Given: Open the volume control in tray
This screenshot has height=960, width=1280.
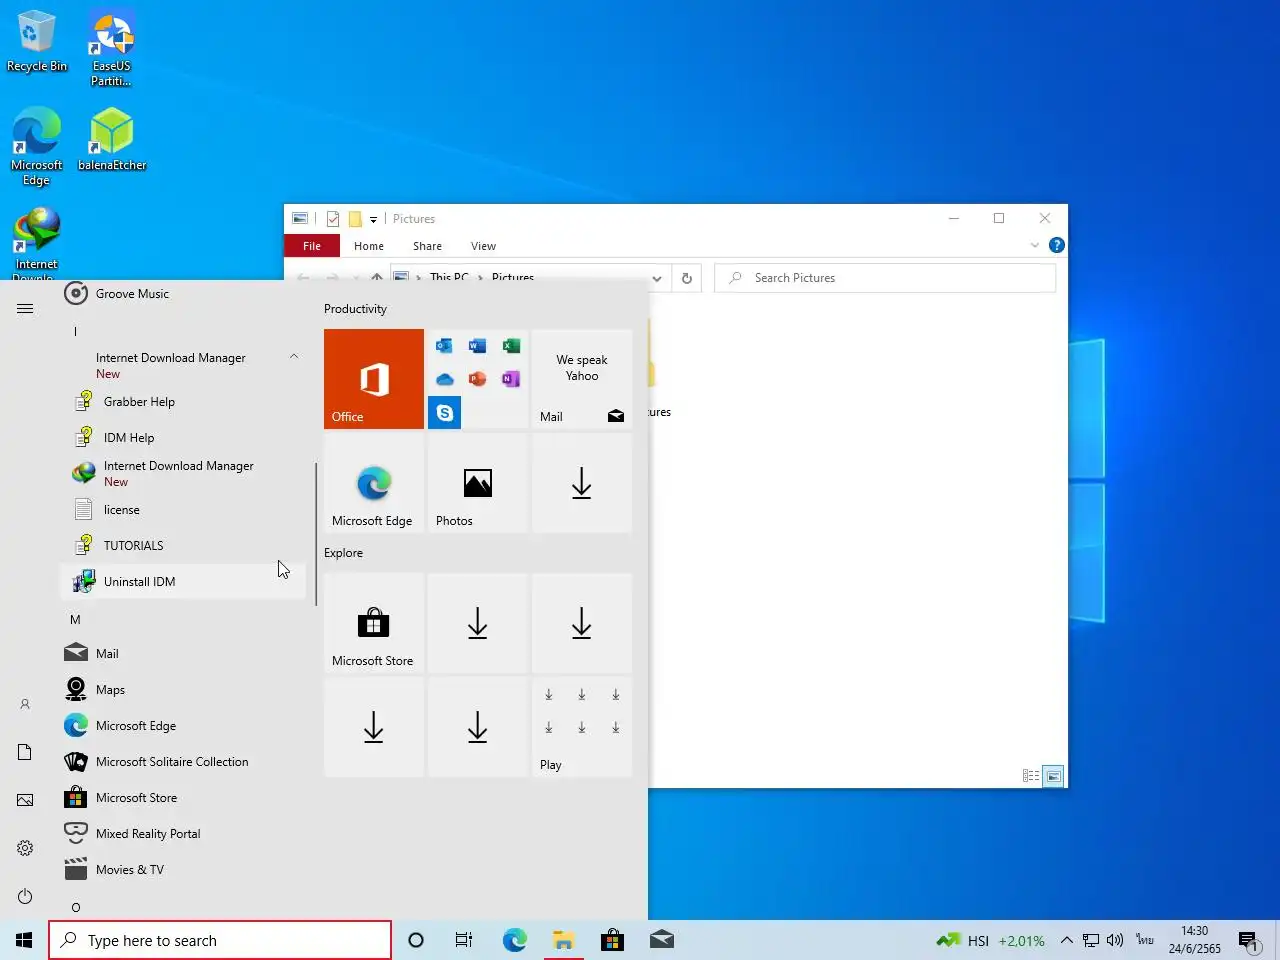Looking at the screenshot, I should coord(1115,940).
